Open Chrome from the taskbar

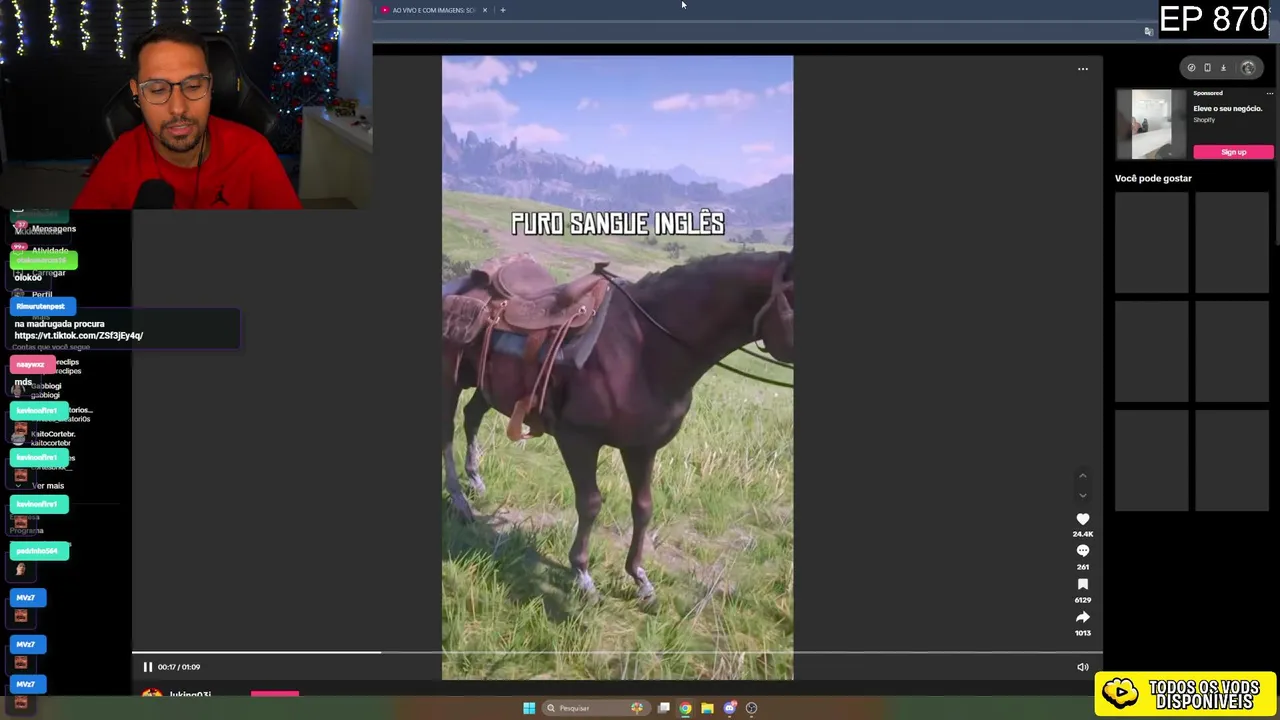coord(685,708)
